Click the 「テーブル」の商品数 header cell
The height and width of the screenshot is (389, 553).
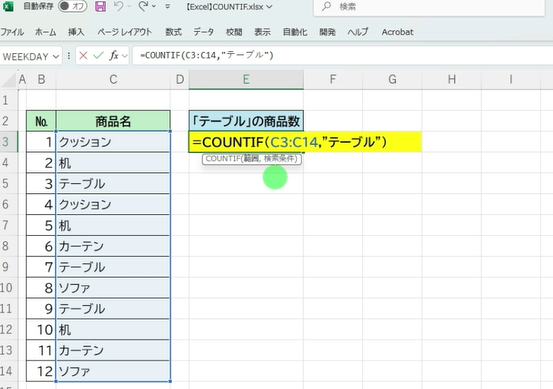click(246, 121)
